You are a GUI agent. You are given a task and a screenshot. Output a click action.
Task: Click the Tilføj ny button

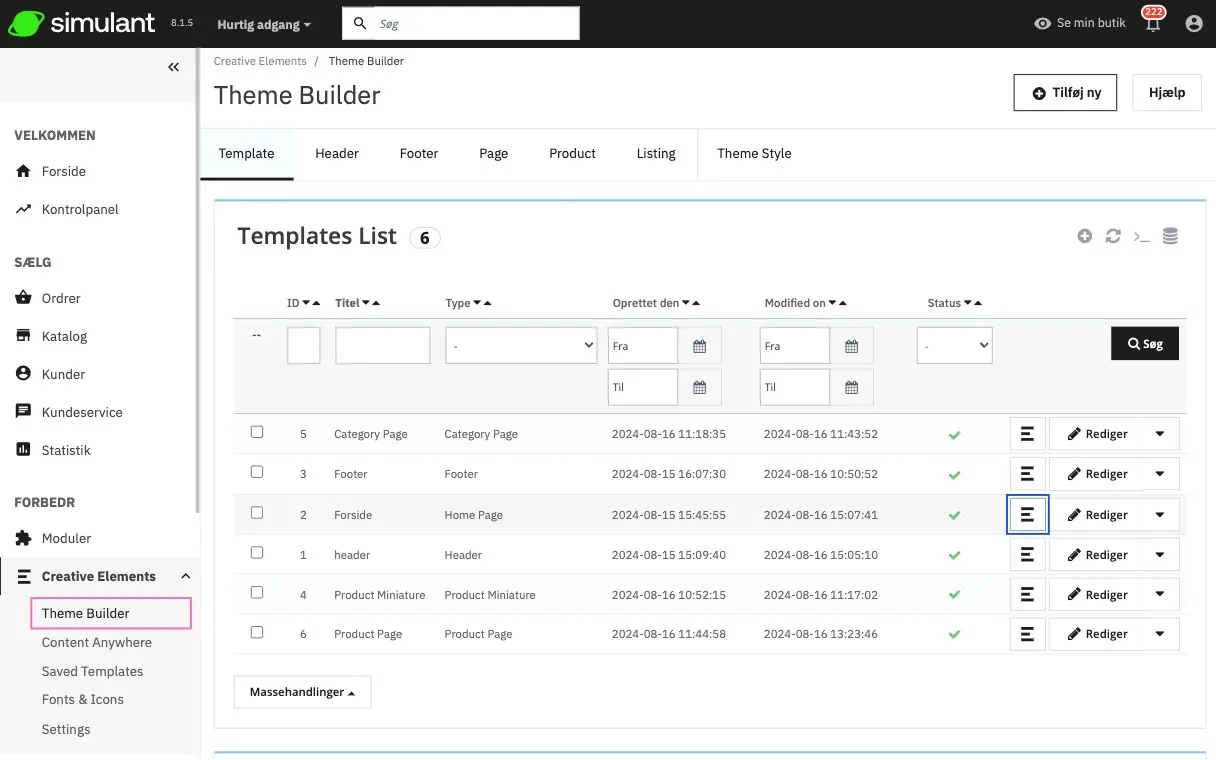(1065, 92)
